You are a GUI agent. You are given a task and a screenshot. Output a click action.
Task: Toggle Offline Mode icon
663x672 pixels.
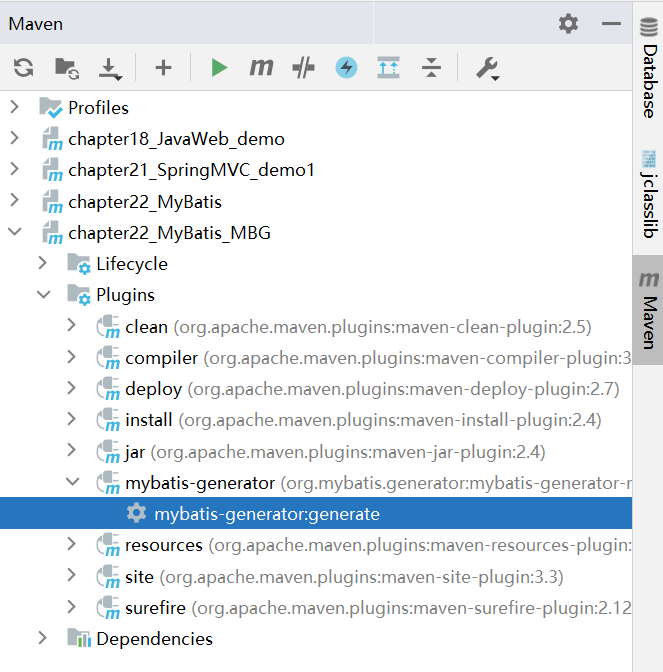point(303,68)
